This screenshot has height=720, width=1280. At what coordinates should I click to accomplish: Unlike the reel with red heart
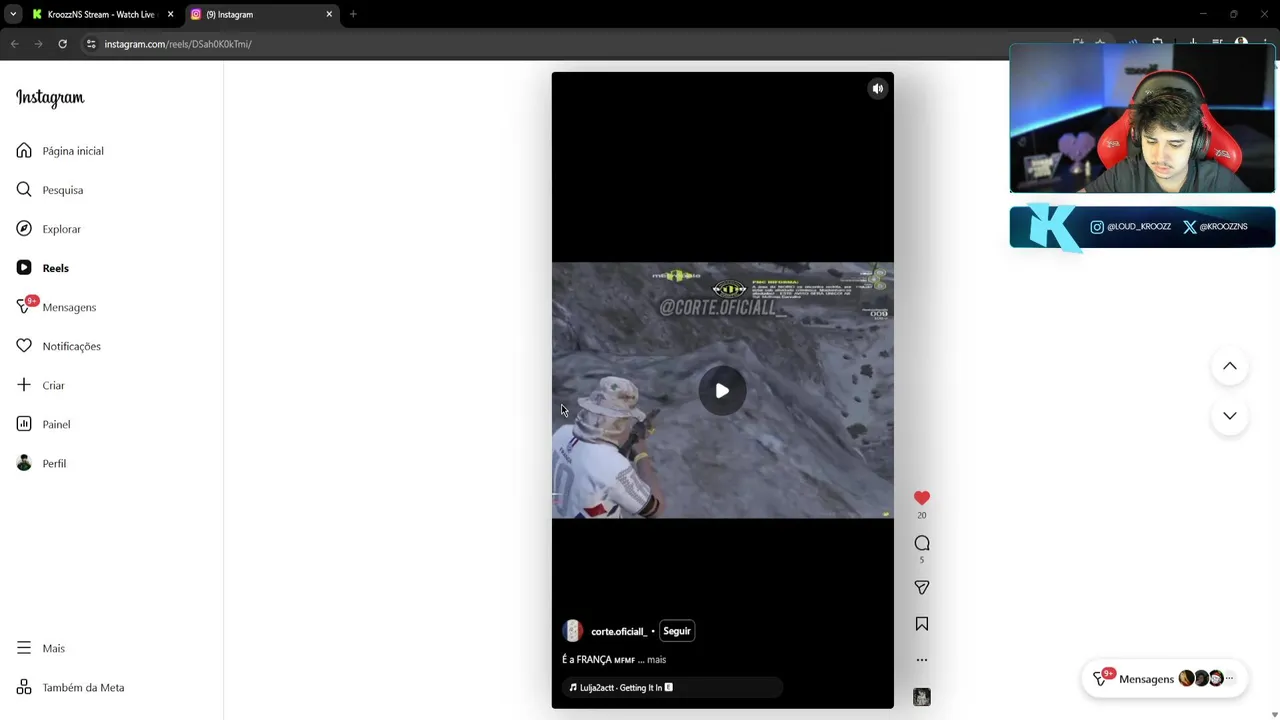[x=922, y=498]
